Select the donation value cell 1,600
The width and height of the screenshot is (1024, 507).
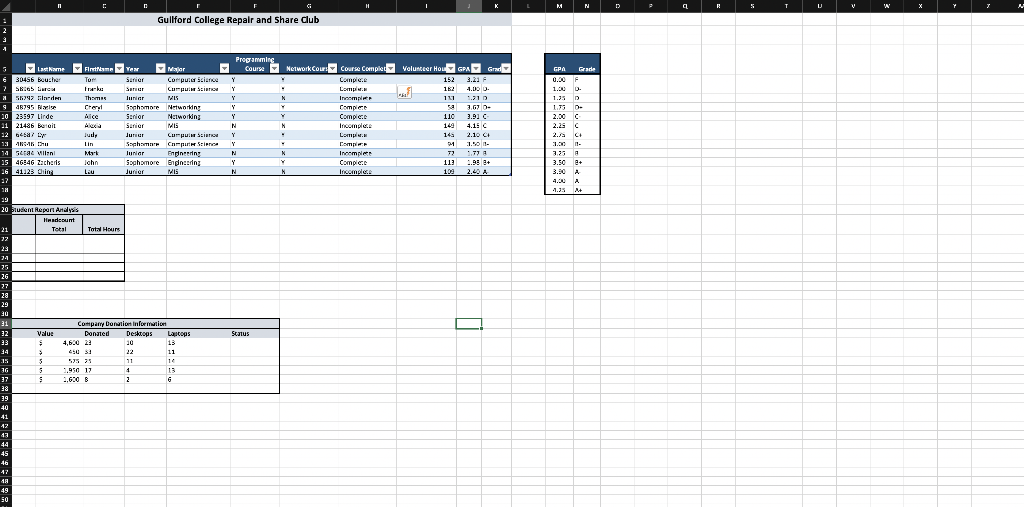[59, 379]
